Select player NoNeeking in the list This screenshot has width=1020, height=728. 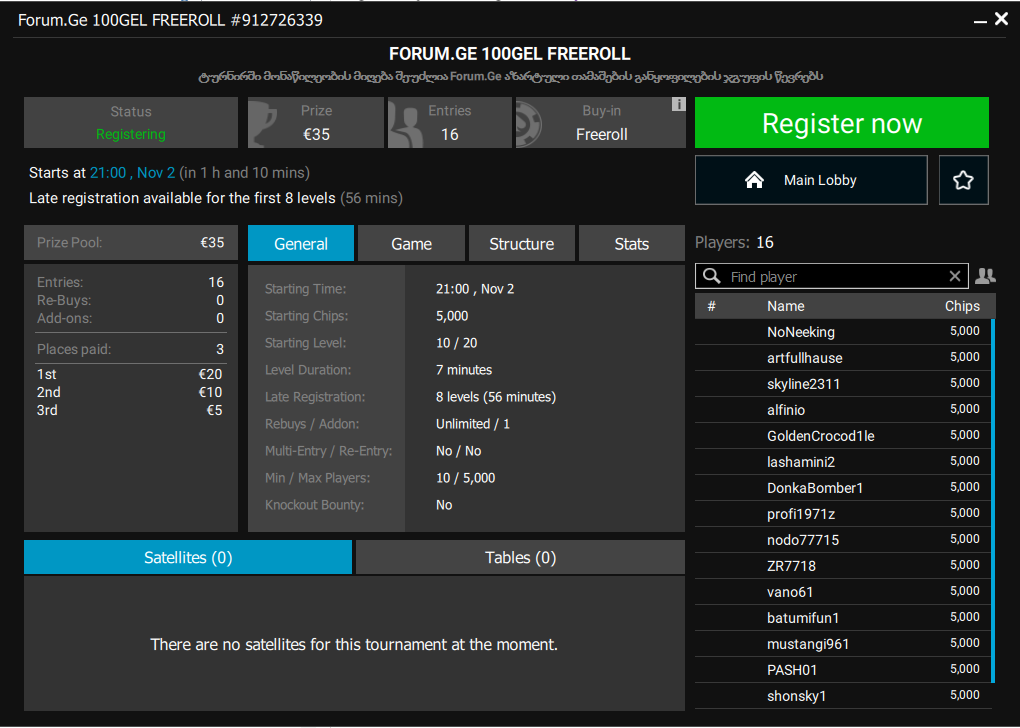842,332
